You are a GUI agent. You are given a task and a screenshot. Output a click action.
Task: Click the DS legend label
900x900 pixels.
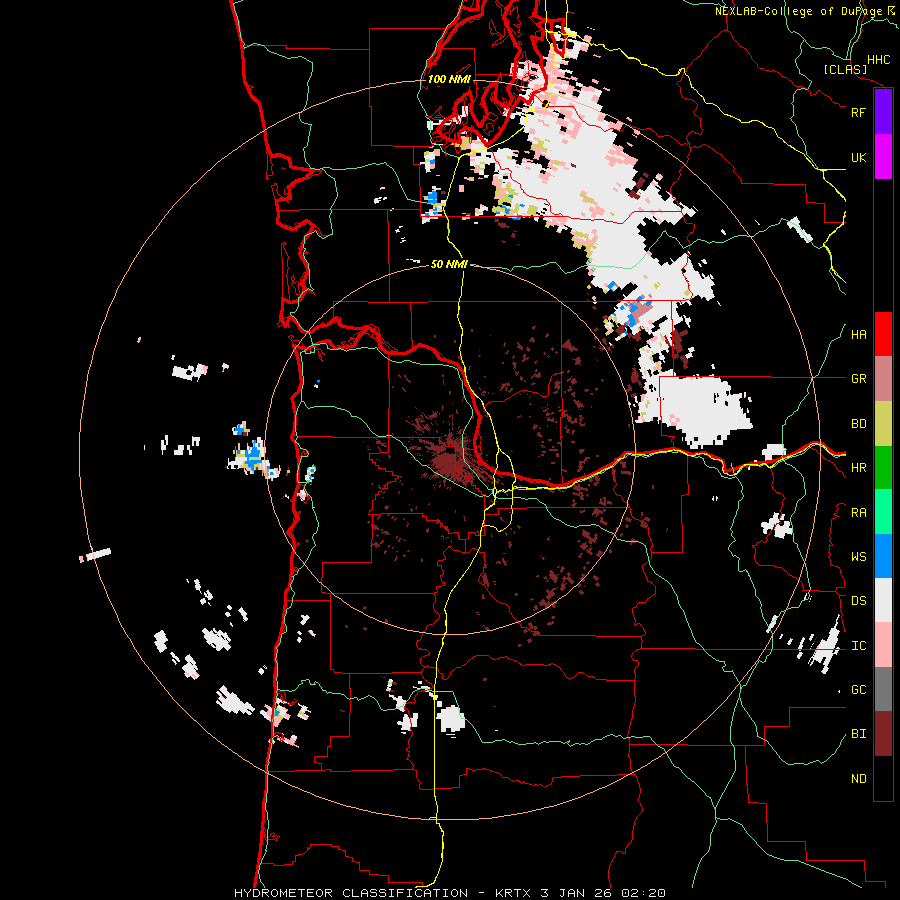(x=858, y=601)
